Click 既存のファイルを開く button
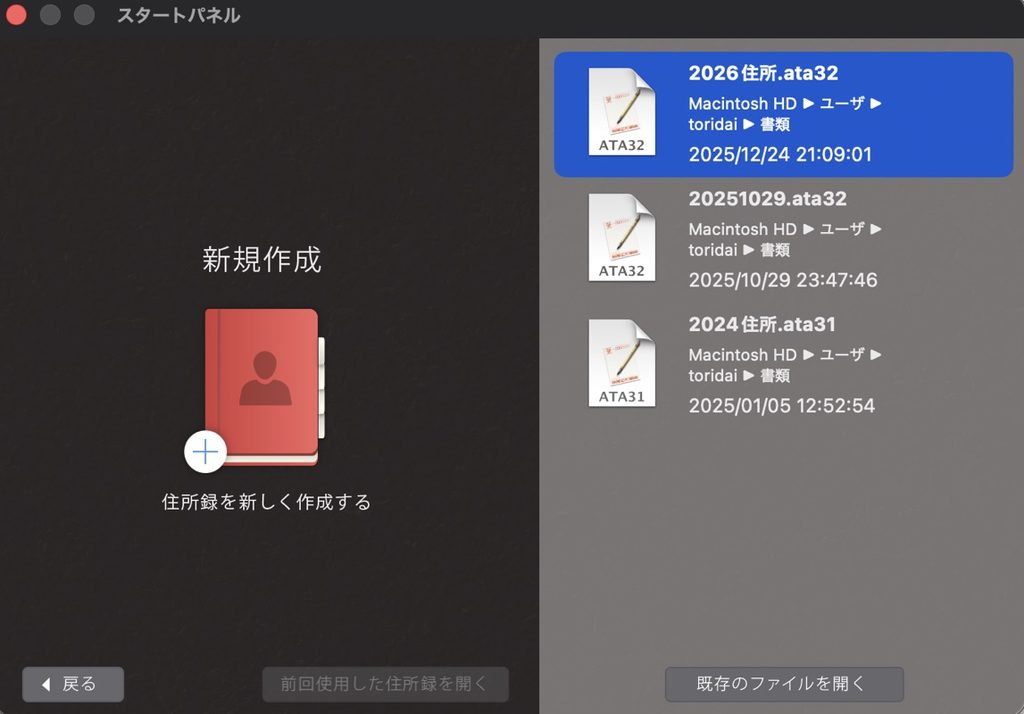1024x714 pixels. 784,684
